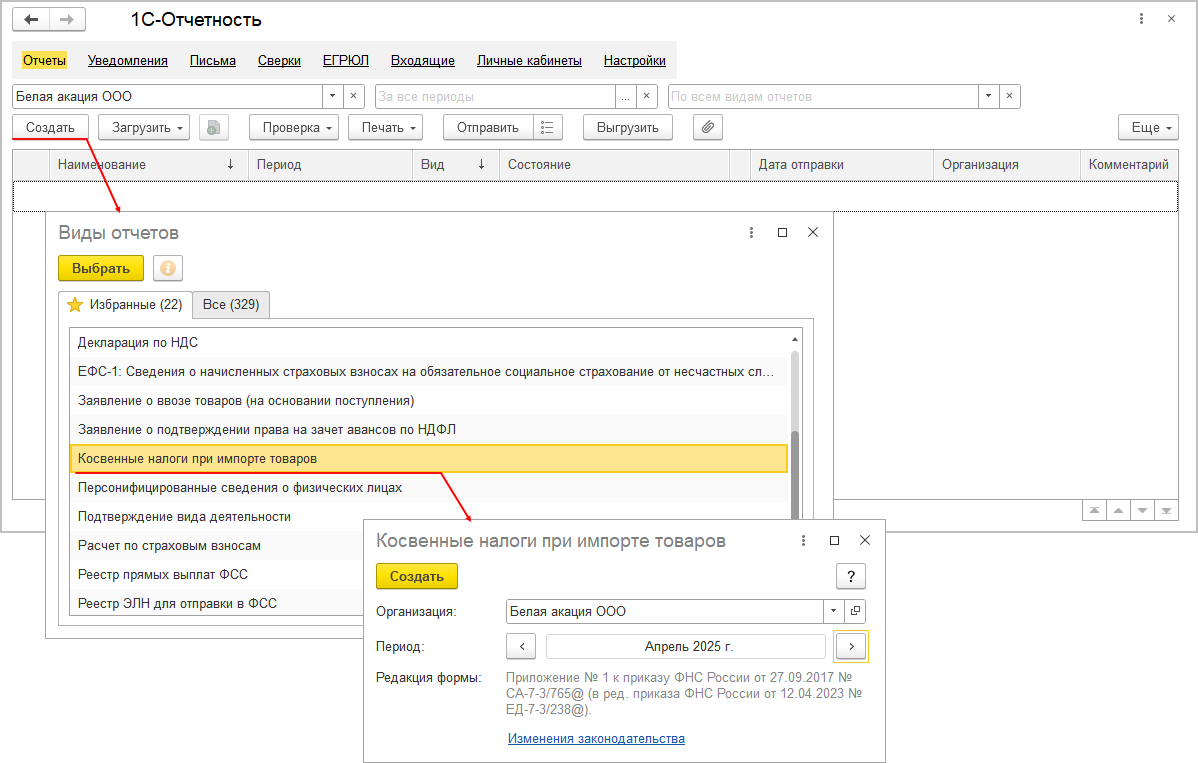The height and width of the screenshot is (763, 1198).
Task: Click the Отправить button
Action: pyautogui.click(x=488, y=128)
